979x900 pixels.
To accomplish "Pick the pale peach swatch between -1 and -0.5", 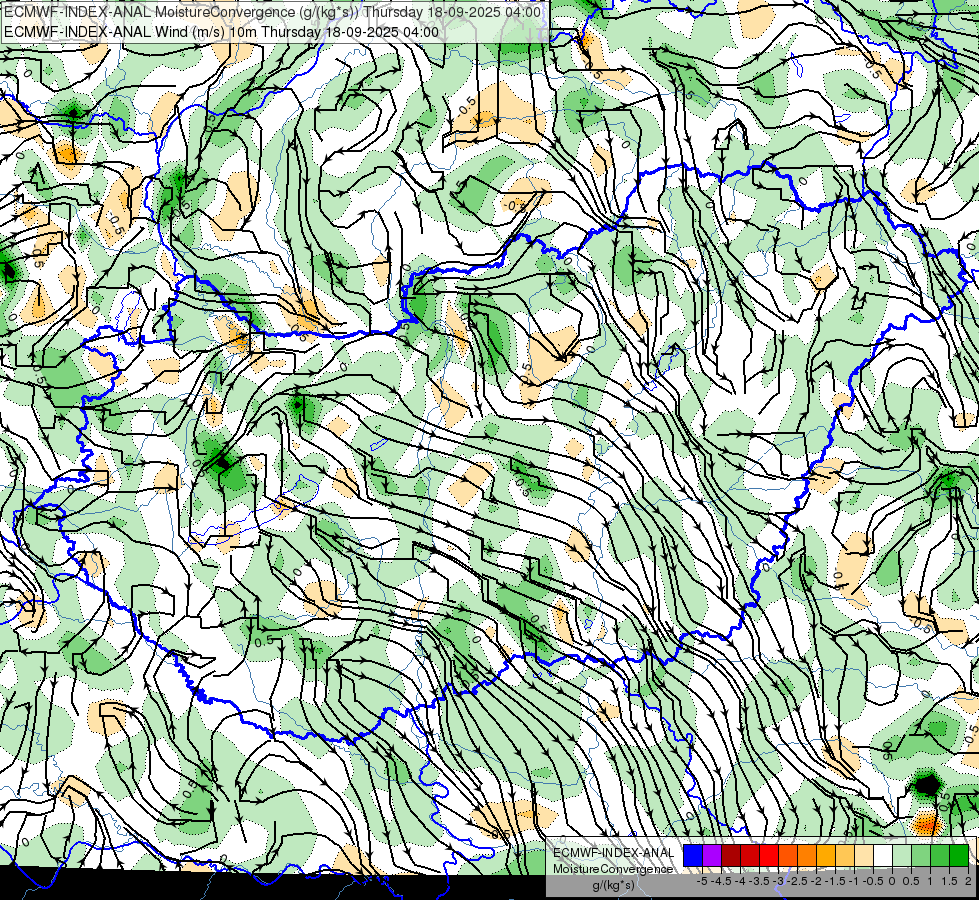I will pyautogui.click(x=864, y=856).
